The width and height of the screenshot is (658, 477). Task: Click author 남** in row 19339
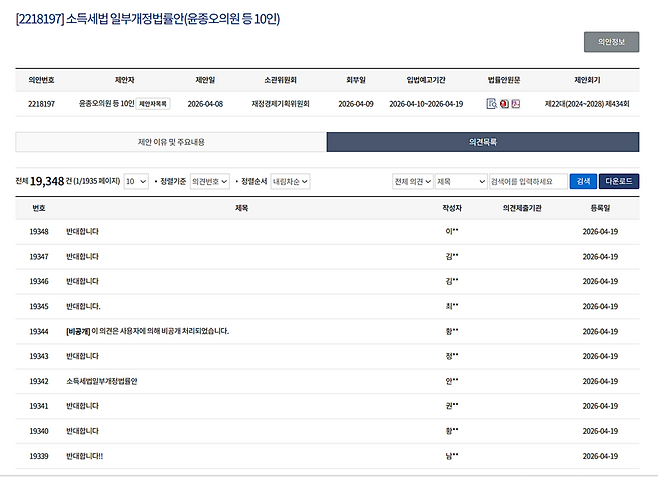(x=452, y=456)
